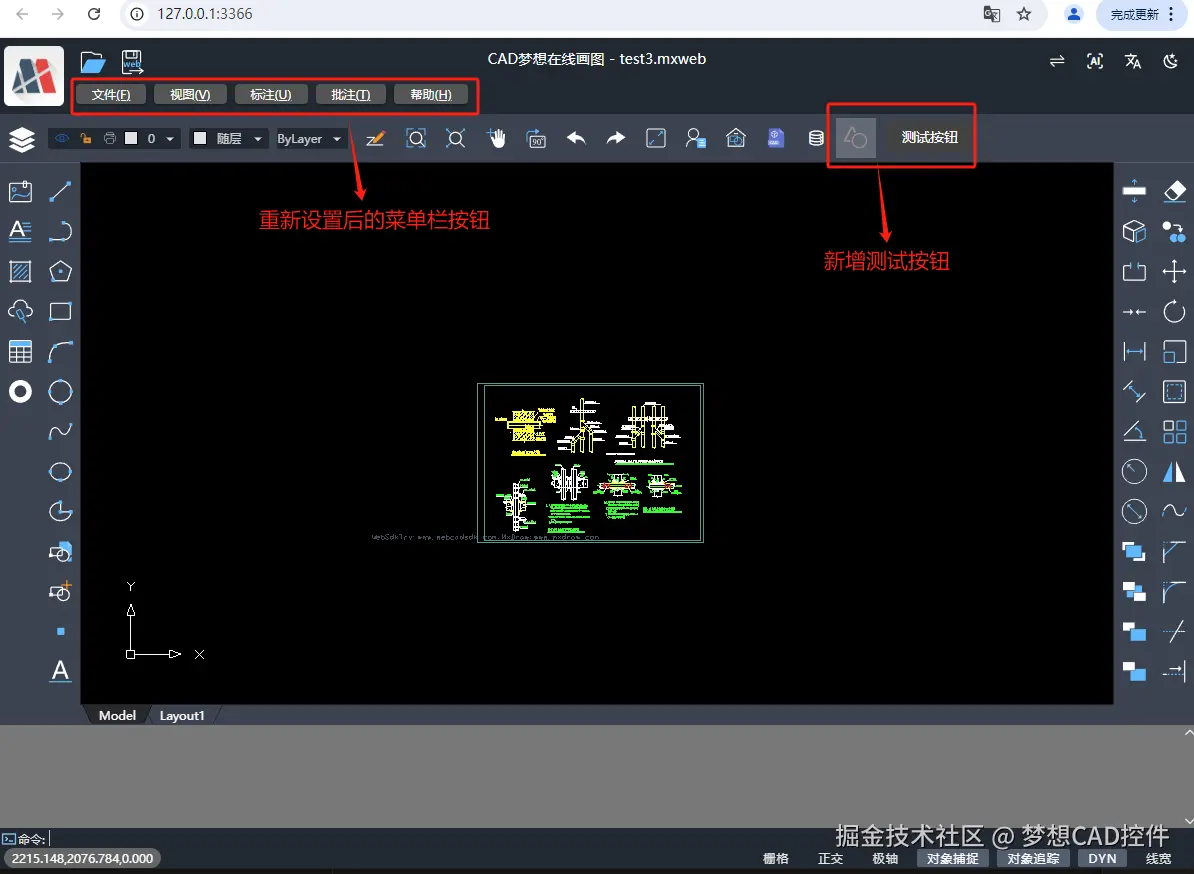Screen dimensions: 1194x874
Task: Select the Revision cloud tool
Action: click(x=21, y=311)
